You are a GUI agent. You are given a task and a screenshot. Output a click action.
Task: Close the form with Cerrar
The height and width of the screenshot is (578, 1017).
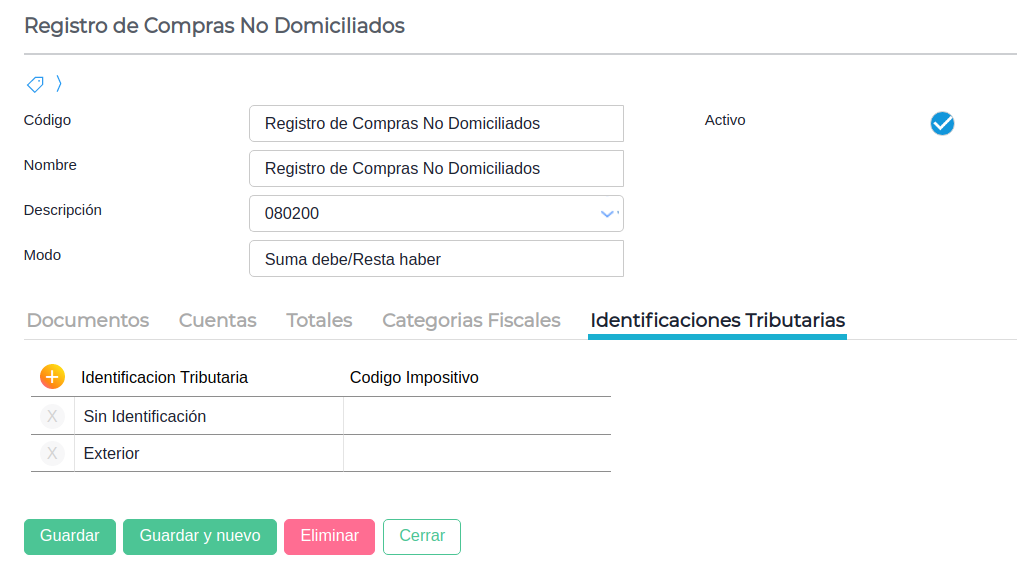pos(421,536)
